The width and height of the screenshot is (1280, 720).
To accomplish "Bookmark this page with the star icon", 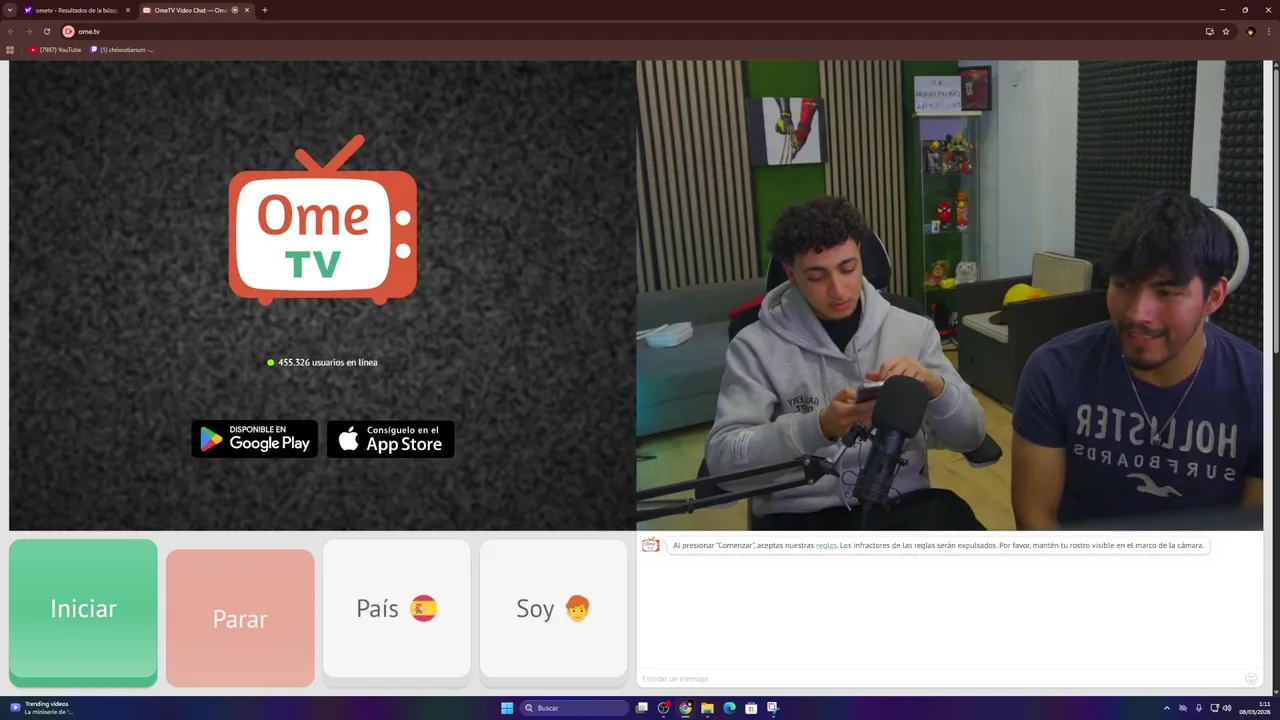I will point(1226,31).
